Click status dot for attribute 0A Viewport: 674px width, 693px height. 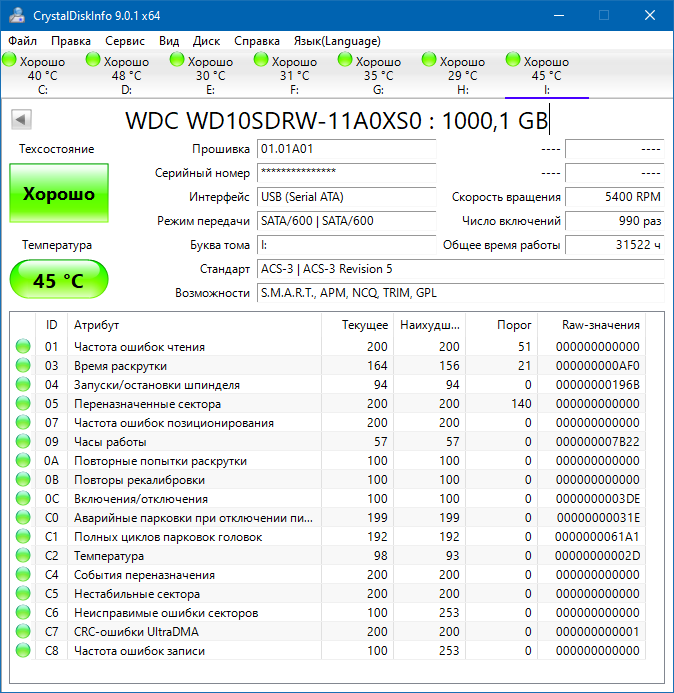click(23, 461)
